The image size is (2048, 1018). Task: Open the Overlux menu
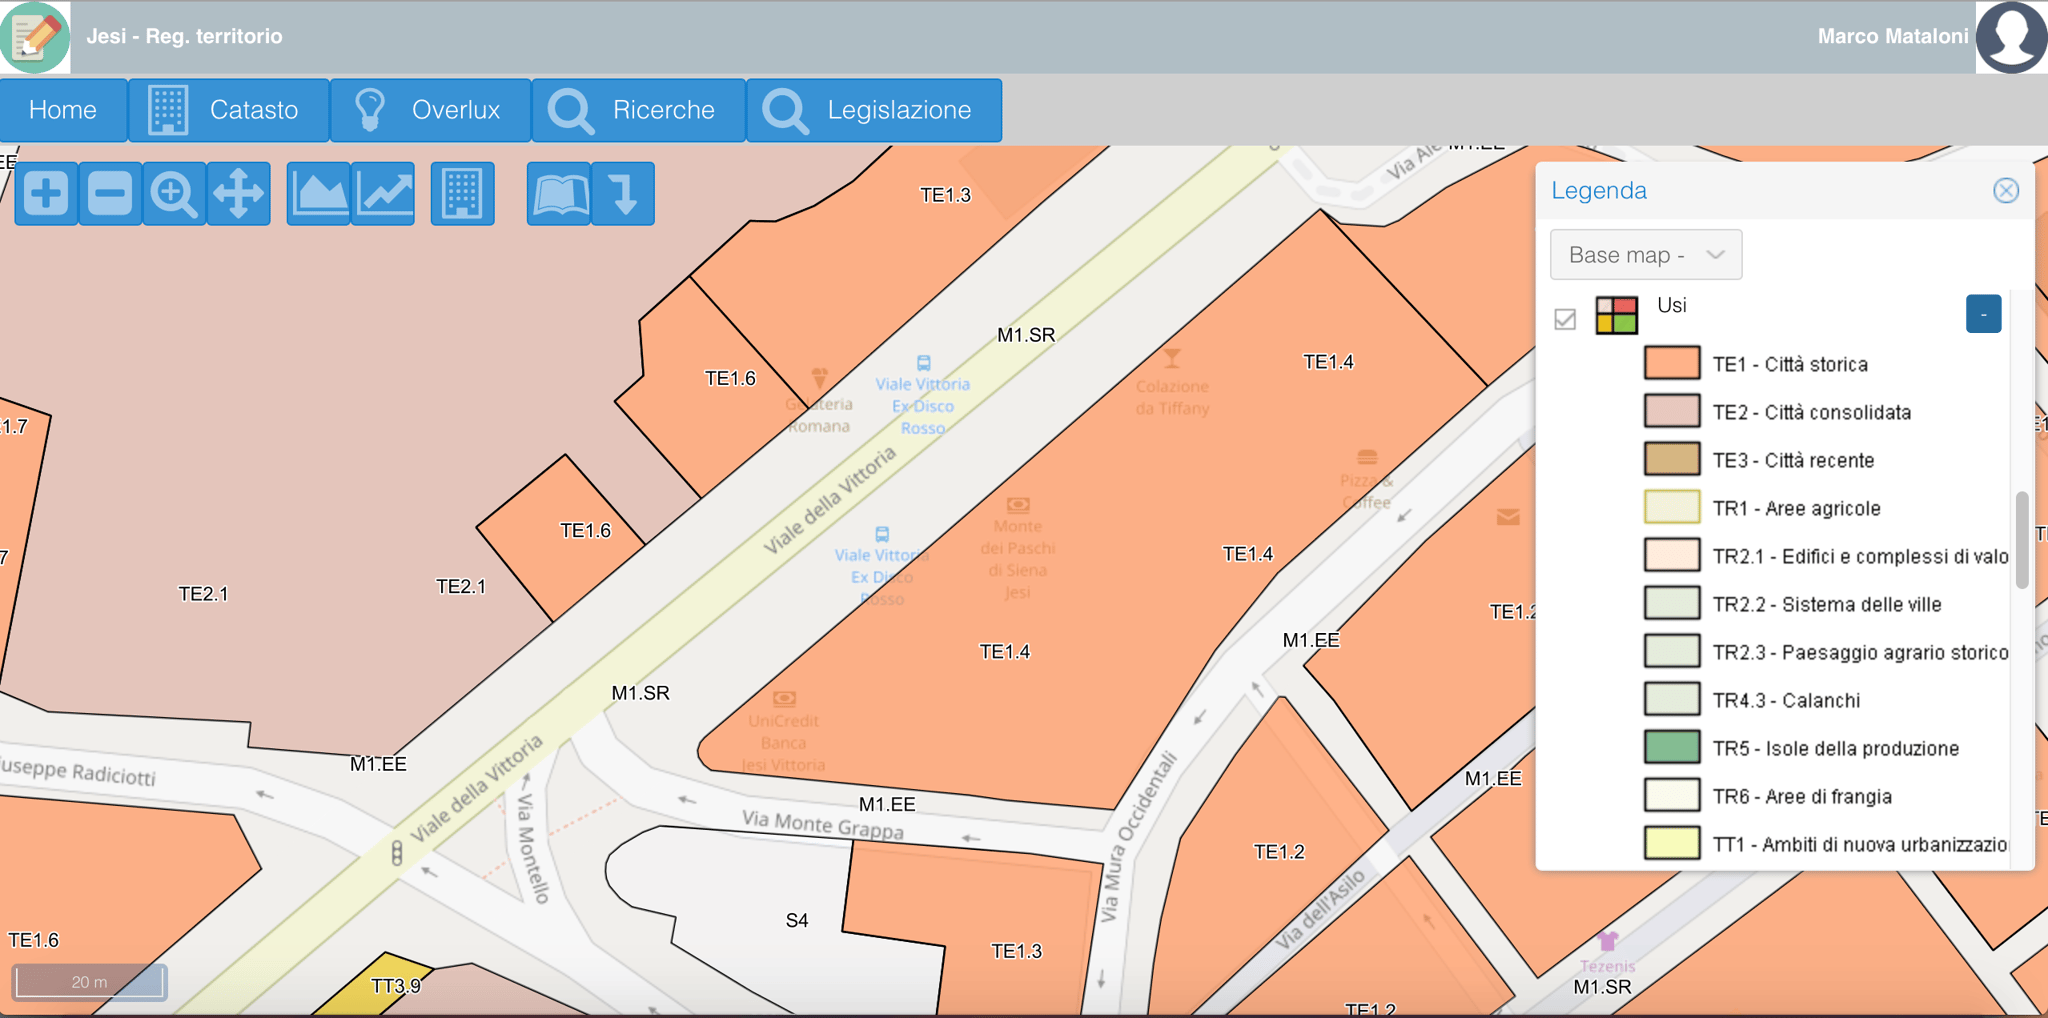pyautogui.click(x=431, y=110)
